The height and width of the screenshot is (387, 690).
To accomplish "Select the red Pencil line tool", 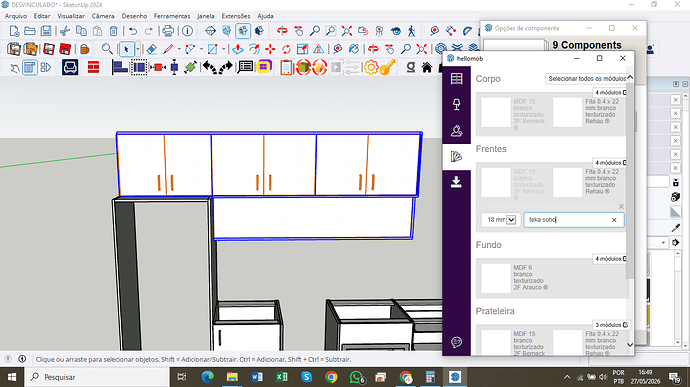I will point(168,49).
